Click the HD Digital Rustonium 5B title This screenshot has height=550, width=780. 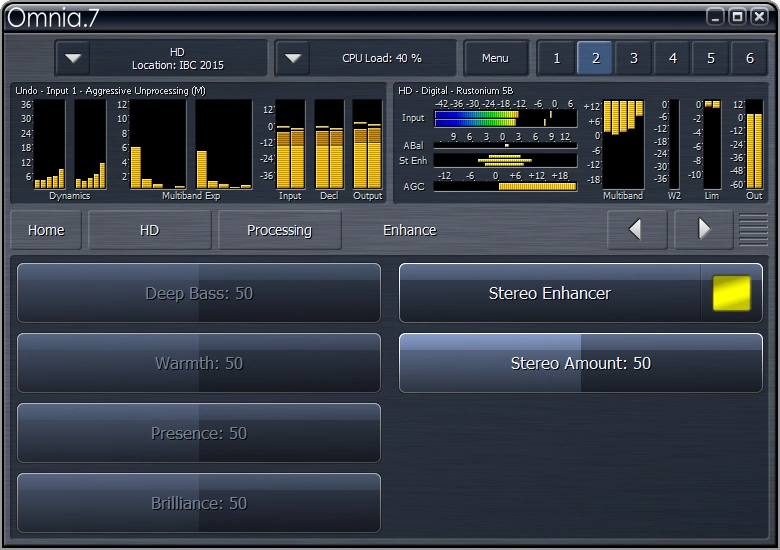(x=456, y=91)
